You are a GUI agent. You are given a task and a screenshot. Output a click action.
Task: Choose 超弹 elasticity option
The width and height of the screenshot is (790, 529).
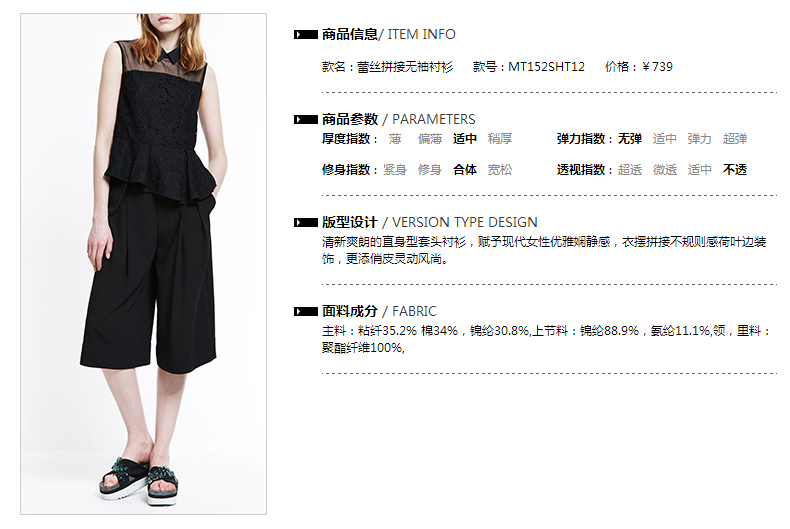735,139
